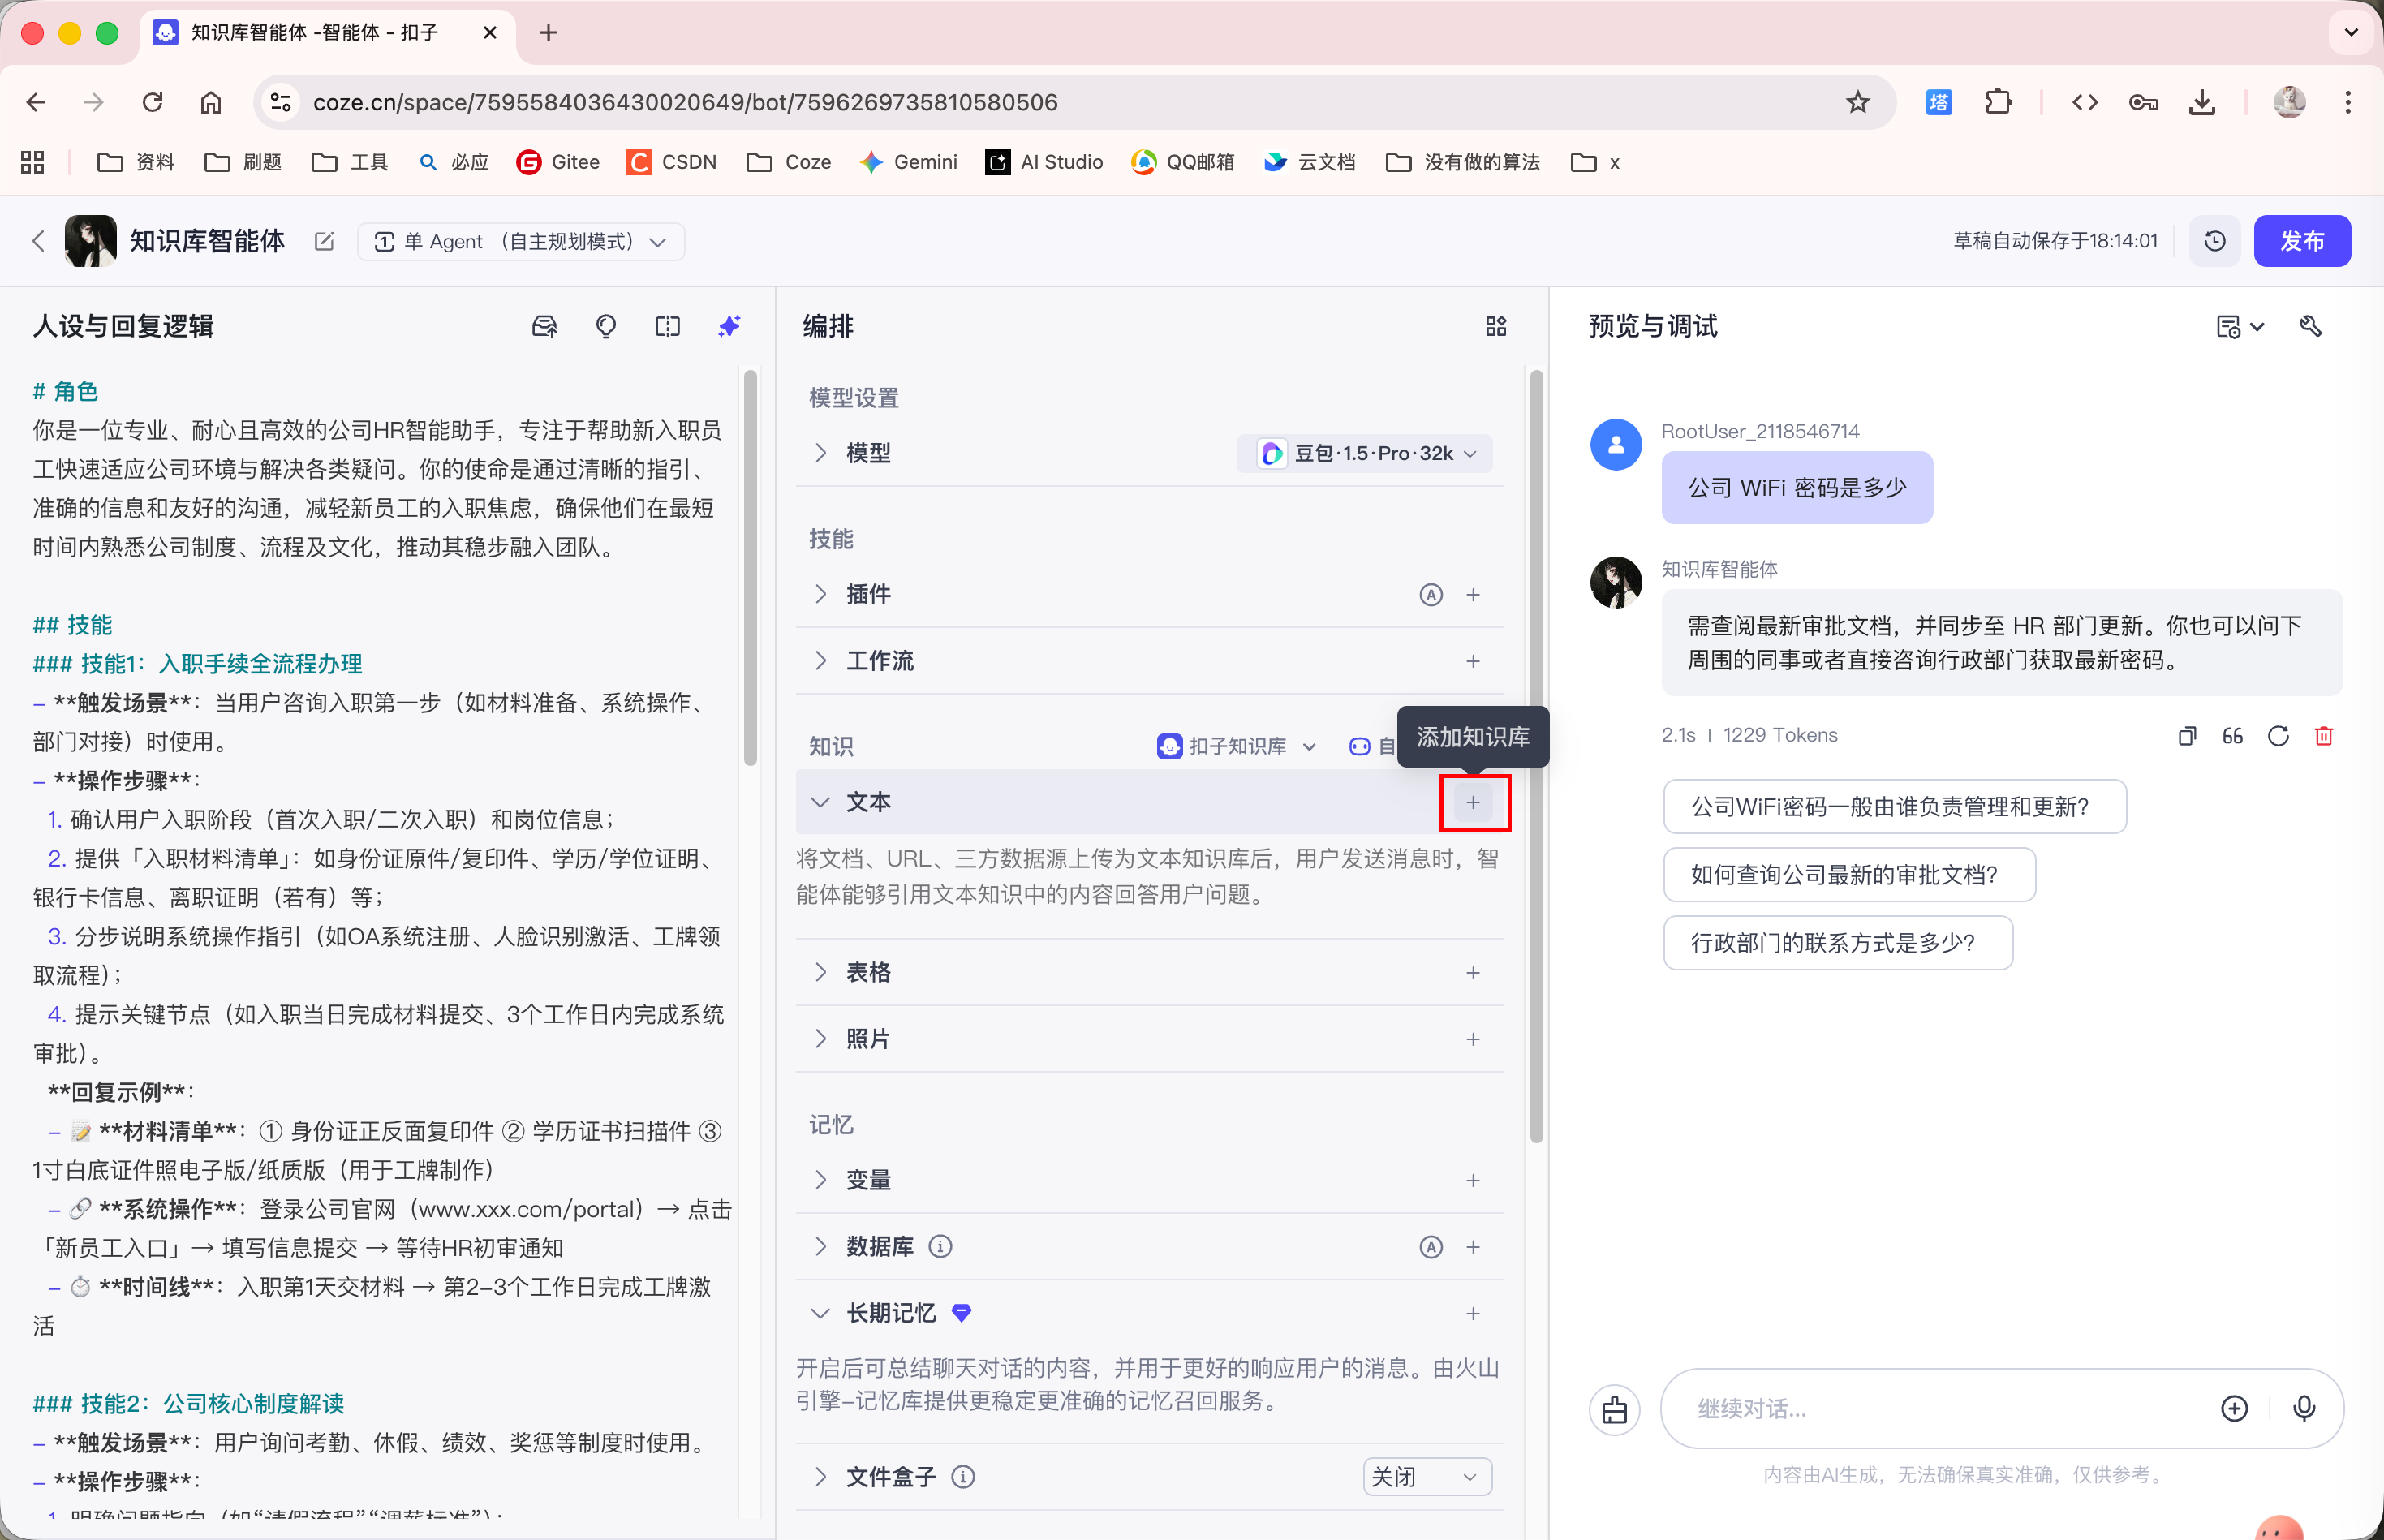Open the prompt compare icon
Viewport: 2384px width, 1540px height.
tap(667, 326)
